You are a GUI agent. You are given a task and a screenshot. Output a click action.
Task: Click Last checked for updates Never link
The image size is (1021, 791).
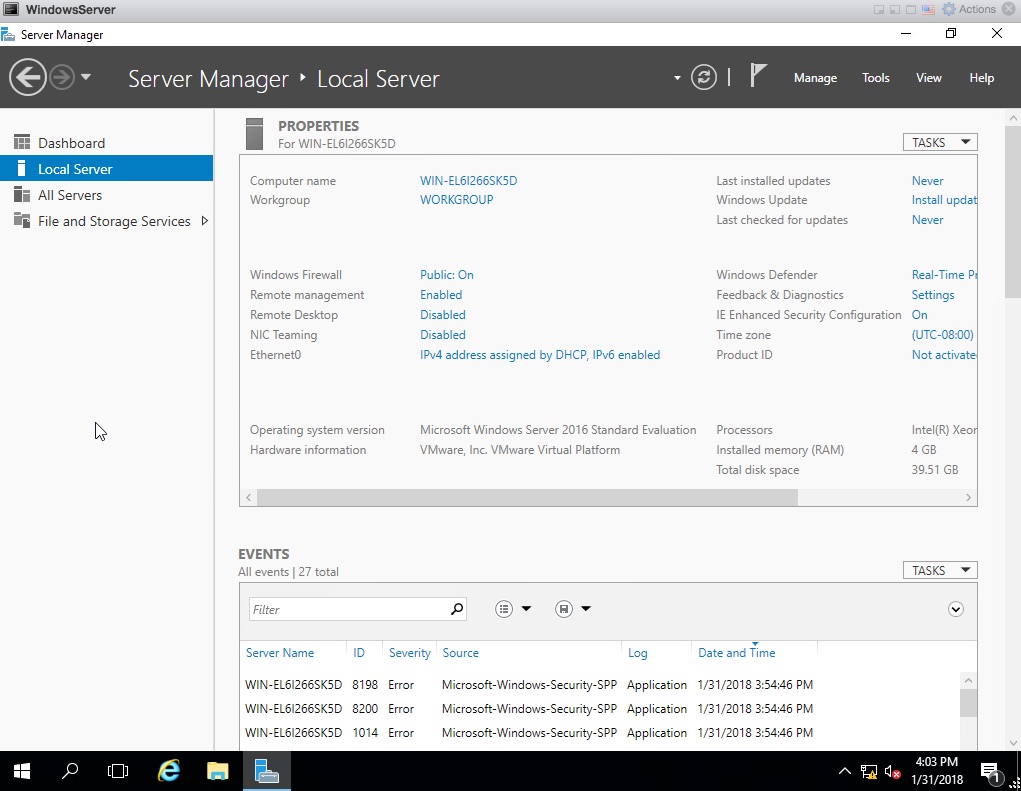pyautogui.click(x=927, y=220)
